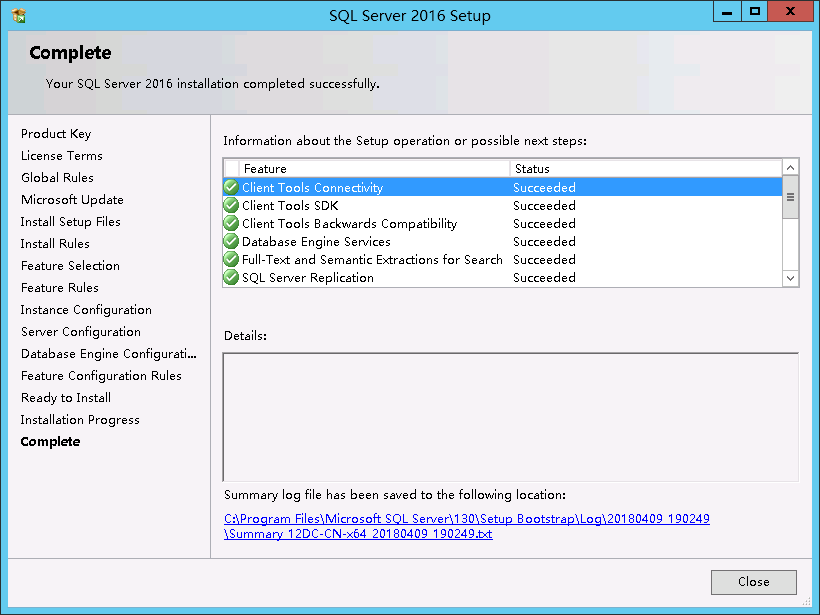This screenshot has width=820, height=615.
Task: Click Feature Selection step in sidebar
Action: point(70,266)
